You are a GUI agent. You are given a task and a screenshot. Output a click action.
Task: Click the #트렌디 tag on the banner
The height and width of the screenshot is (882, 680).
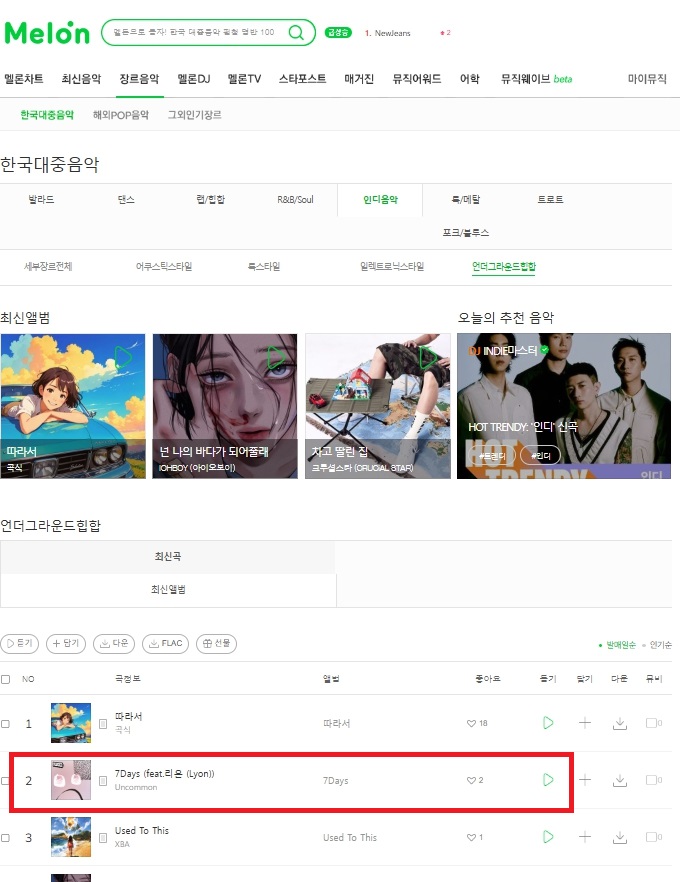click(x=491, y=456)
